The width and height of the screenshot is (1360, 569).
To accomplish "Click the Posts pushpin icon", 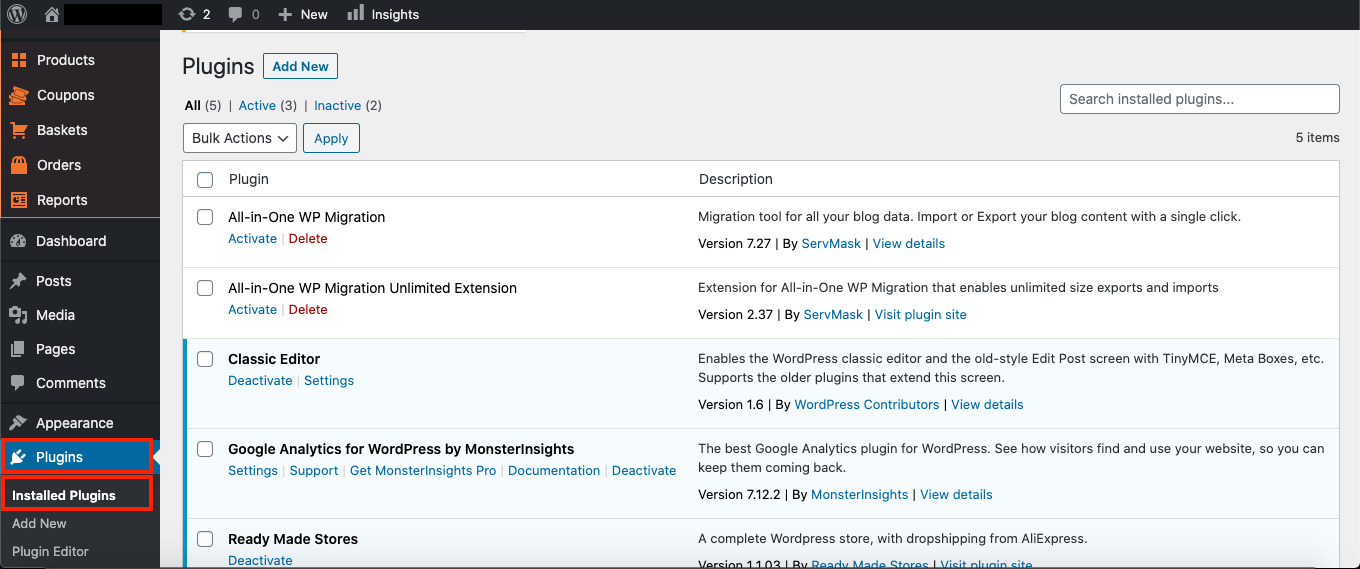I will click(18, 281).
